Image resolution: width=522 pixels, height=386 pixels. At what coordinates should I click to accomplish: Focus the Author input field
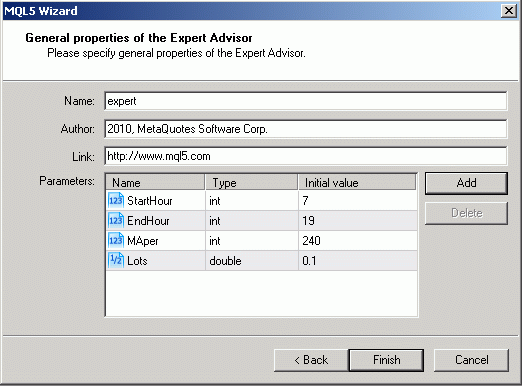pyautogui.click(x=306, y=129)
